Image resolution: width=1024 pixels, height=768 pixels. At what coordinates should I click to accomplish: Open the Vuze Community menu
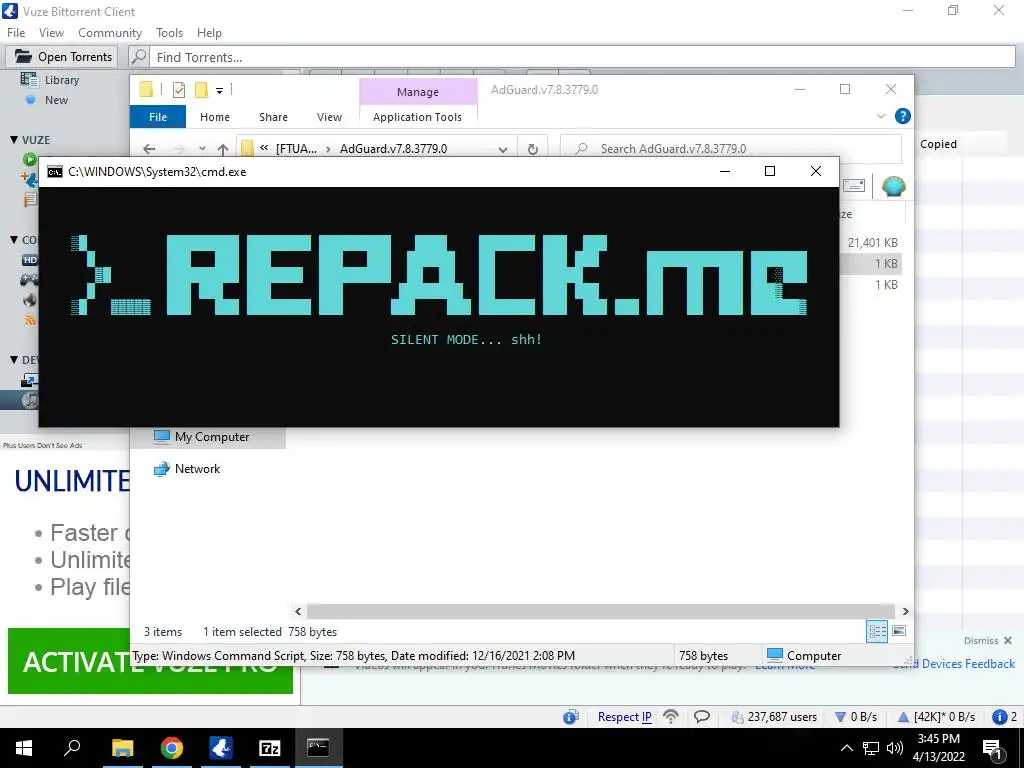point(110,33)
